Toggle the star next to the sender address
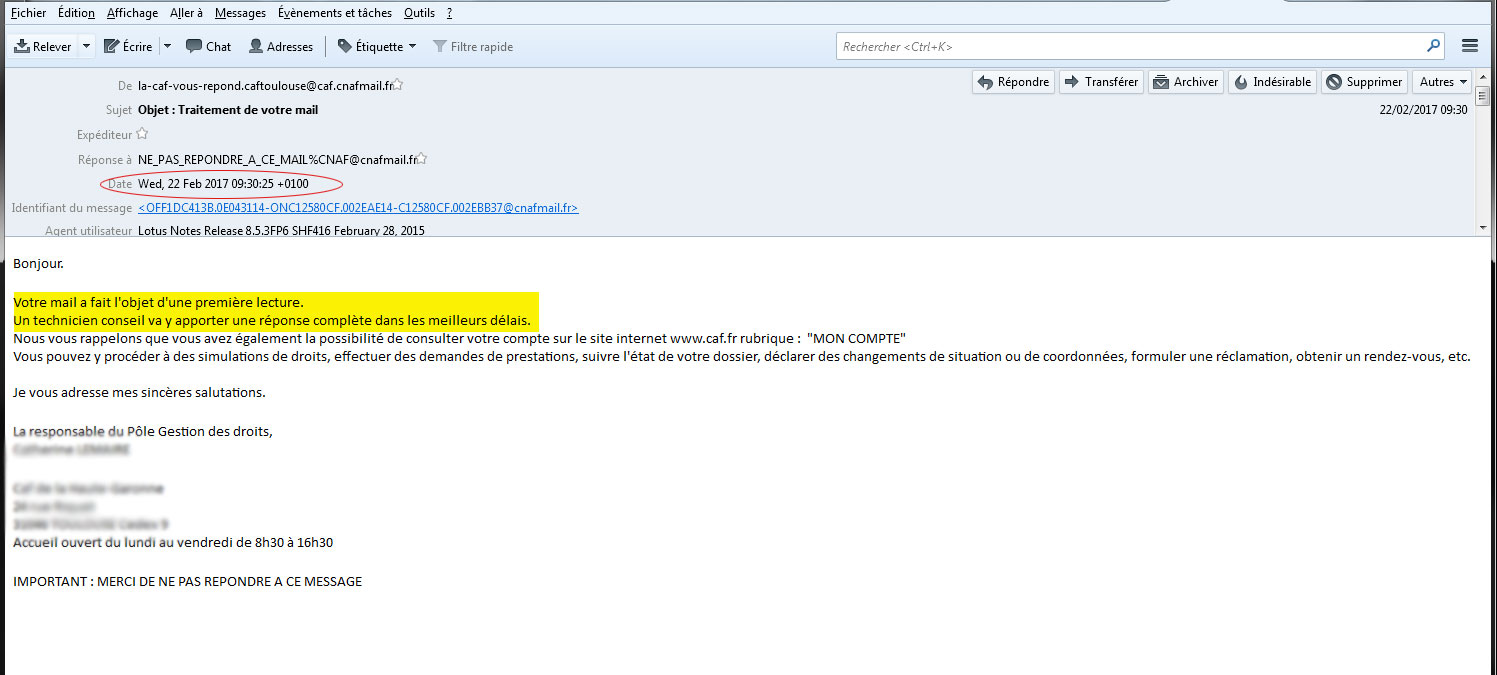The width and height of the screenshot is (1497, 675). [x=398, y=85]
